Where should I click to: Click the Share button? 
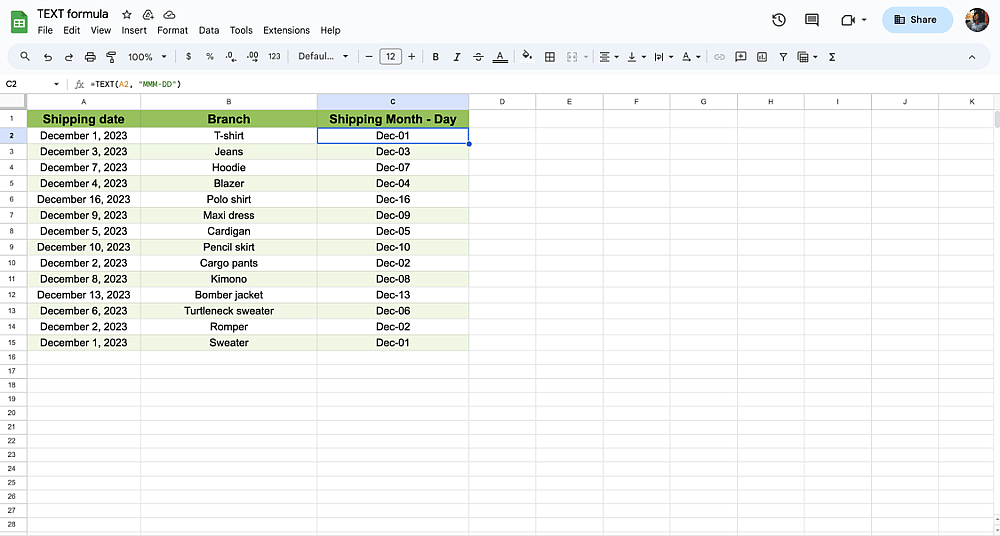pyautogui.click(x=917, y=20)
